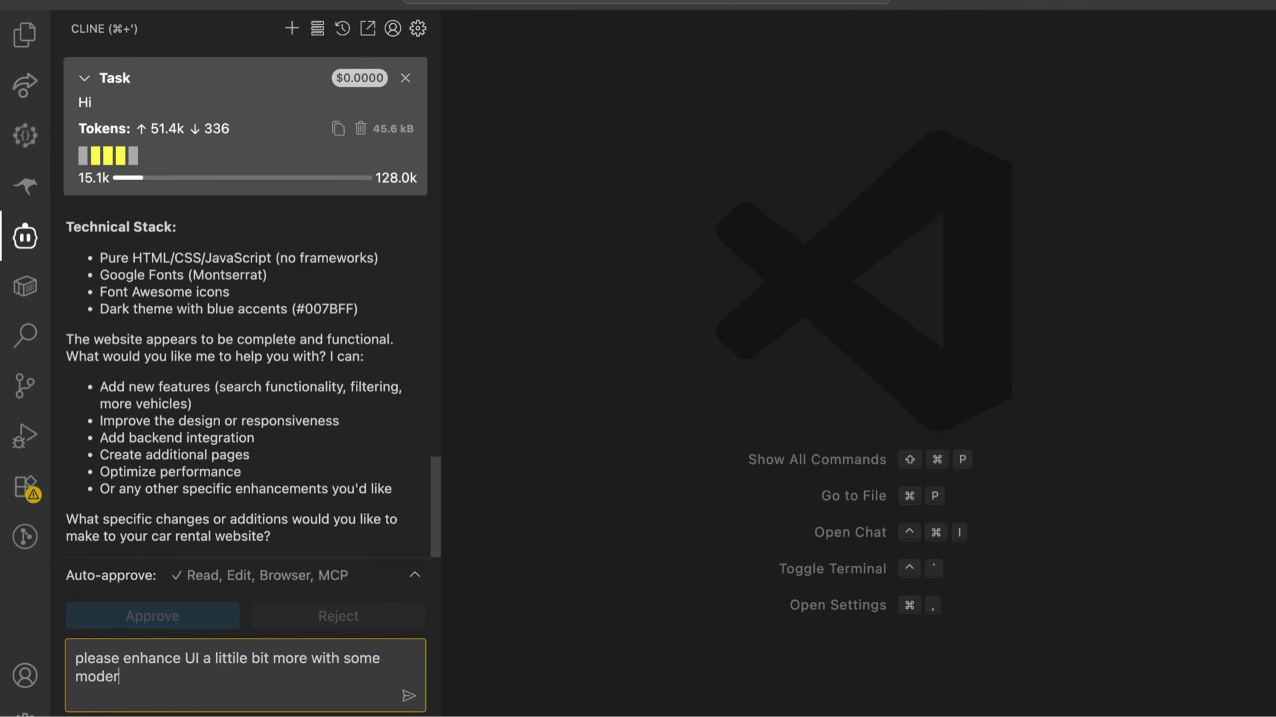Click the Approve button
1276x717 pixels.
click(x=153, y=616)
